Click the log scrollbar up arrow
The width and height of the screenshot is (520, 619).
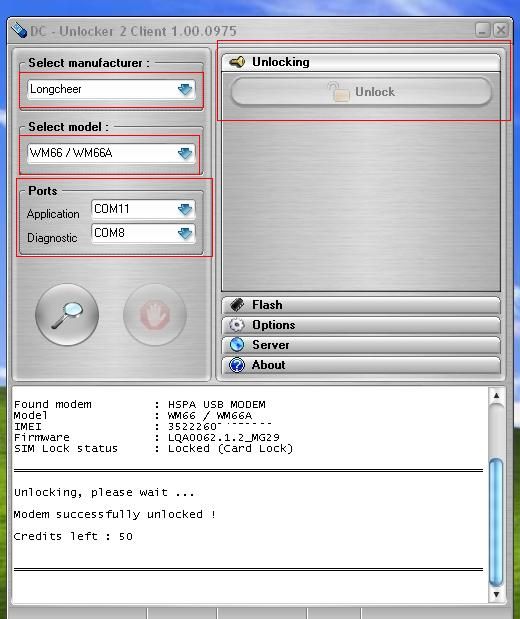496,395
